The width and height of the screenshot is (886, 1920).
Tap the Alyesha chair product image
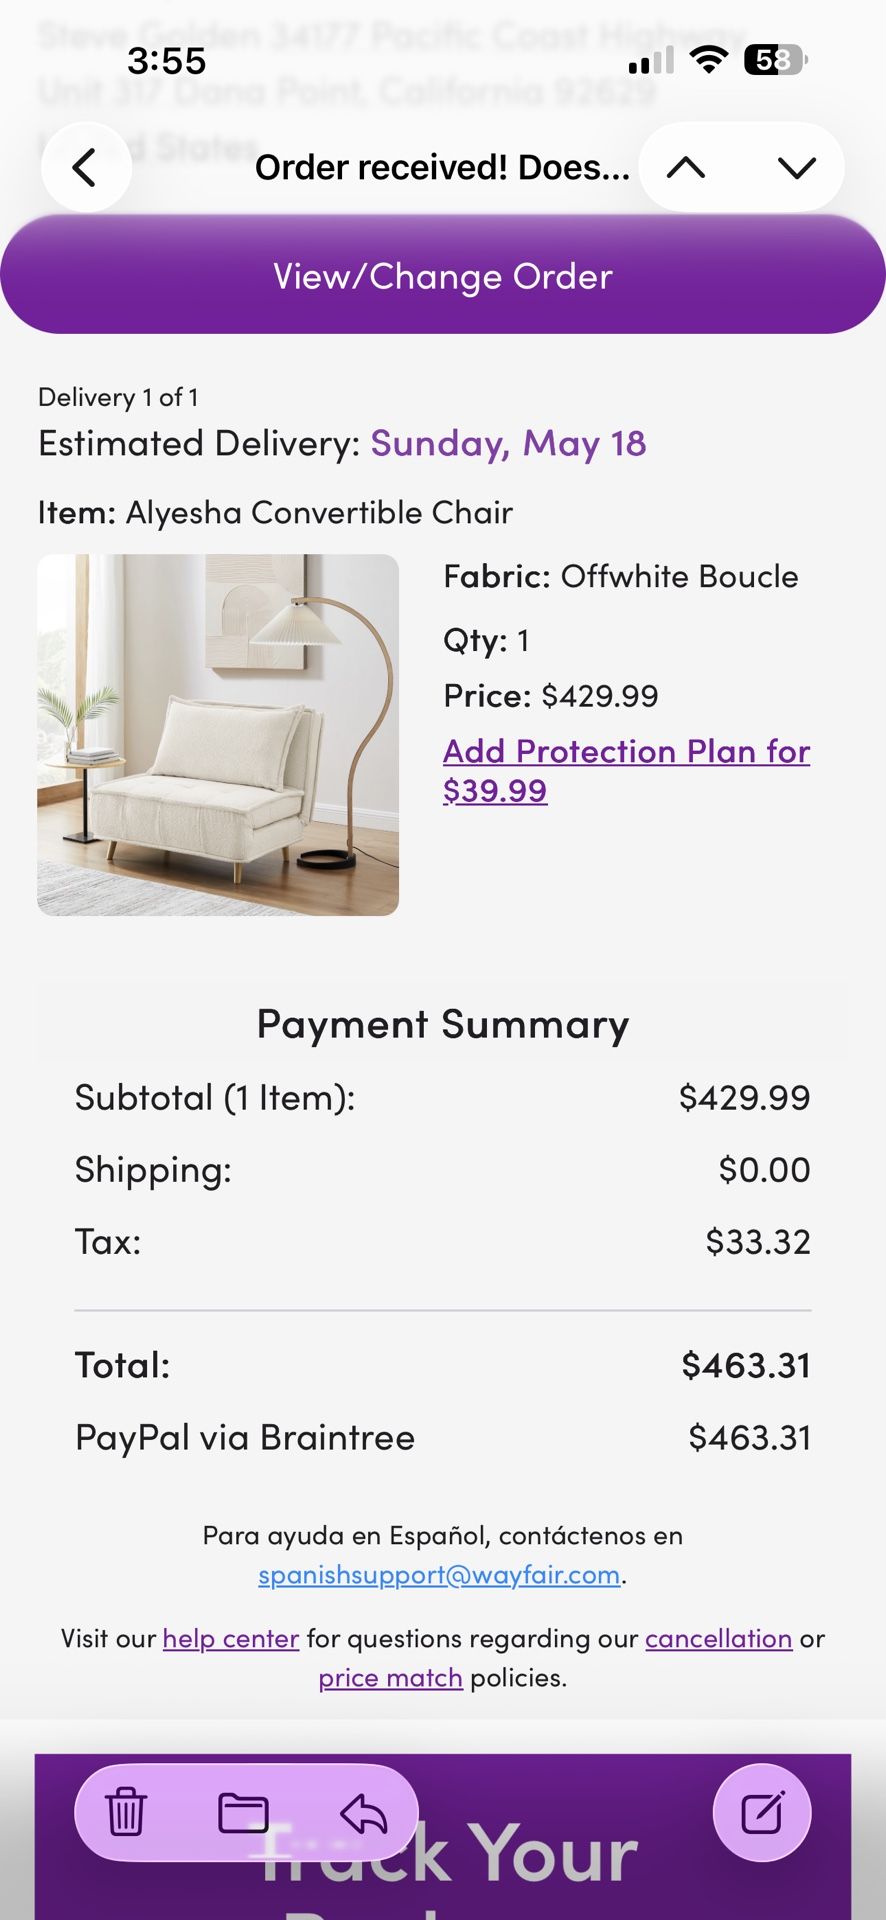pos(218,735)
